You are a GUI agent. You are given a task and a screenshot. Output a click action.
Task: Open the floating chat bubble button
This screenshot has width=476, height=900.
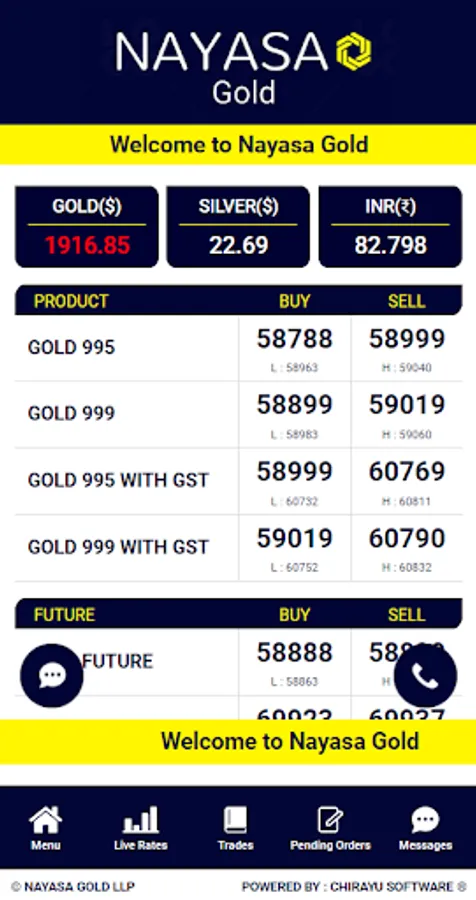click(52, 676)
